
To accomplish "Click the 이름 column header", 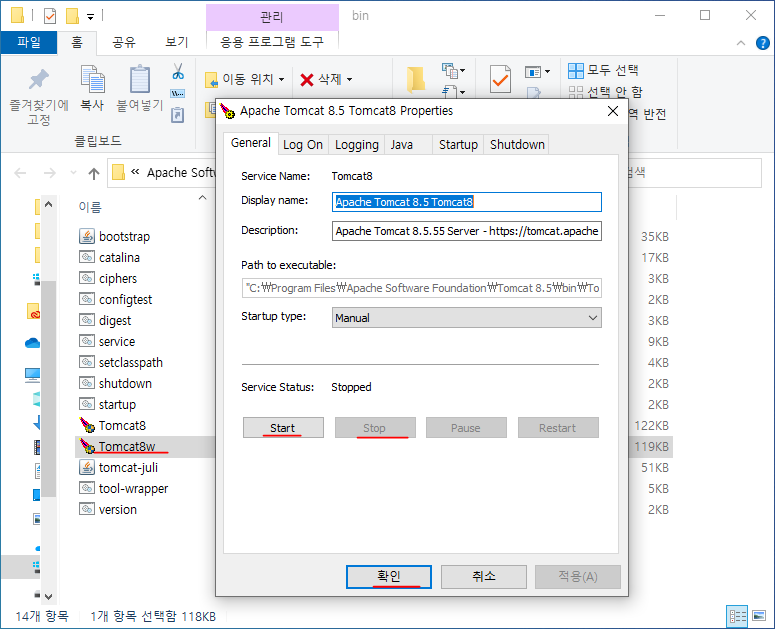I will pyautogui.click(x=90, y=207).
